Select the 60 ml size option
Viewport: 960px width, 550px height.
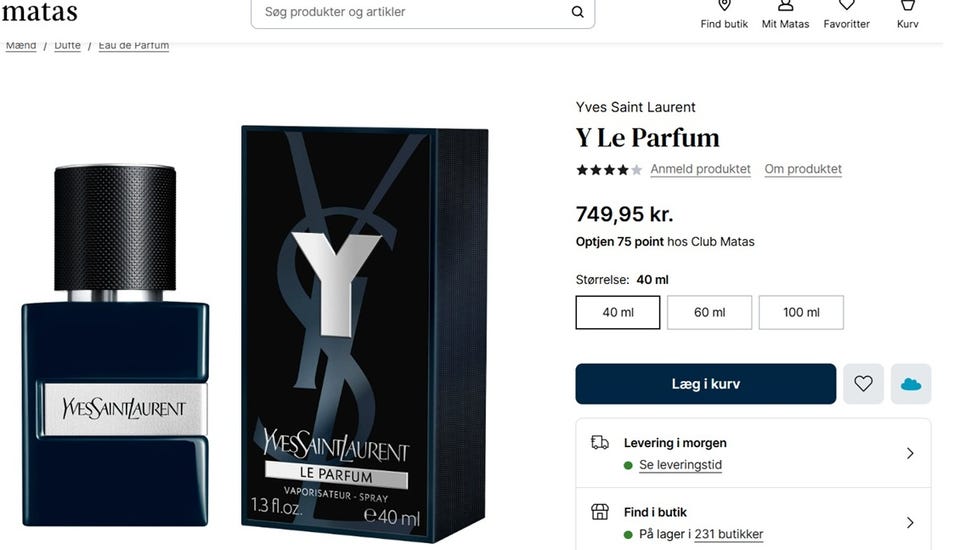710,312
